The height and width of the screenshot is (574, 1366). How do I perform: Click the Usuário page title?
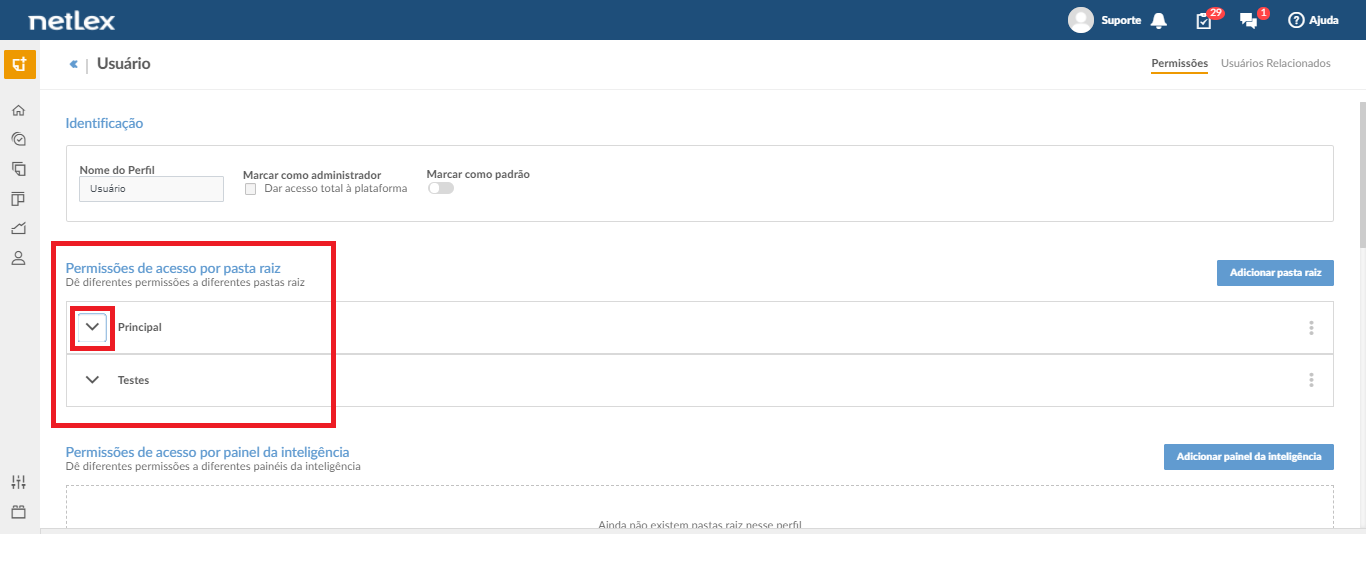[x=124, y=64]
